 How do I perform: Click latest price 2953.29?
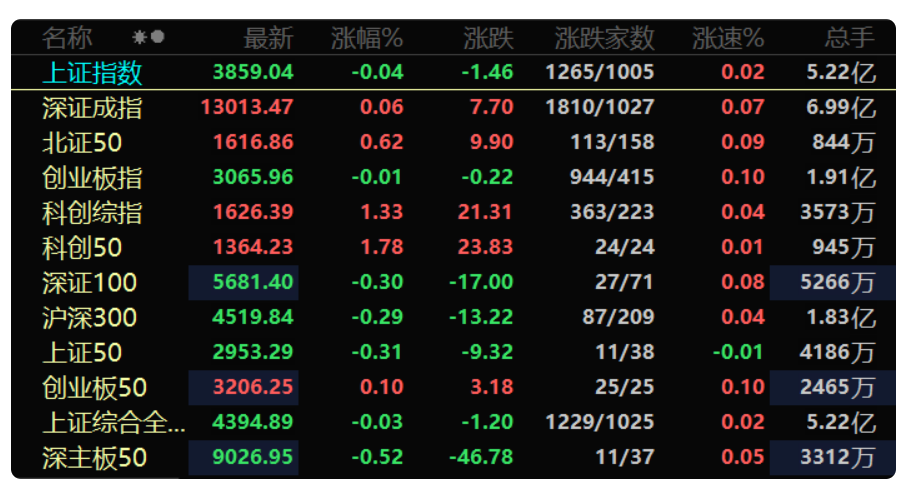click(253, 352)
